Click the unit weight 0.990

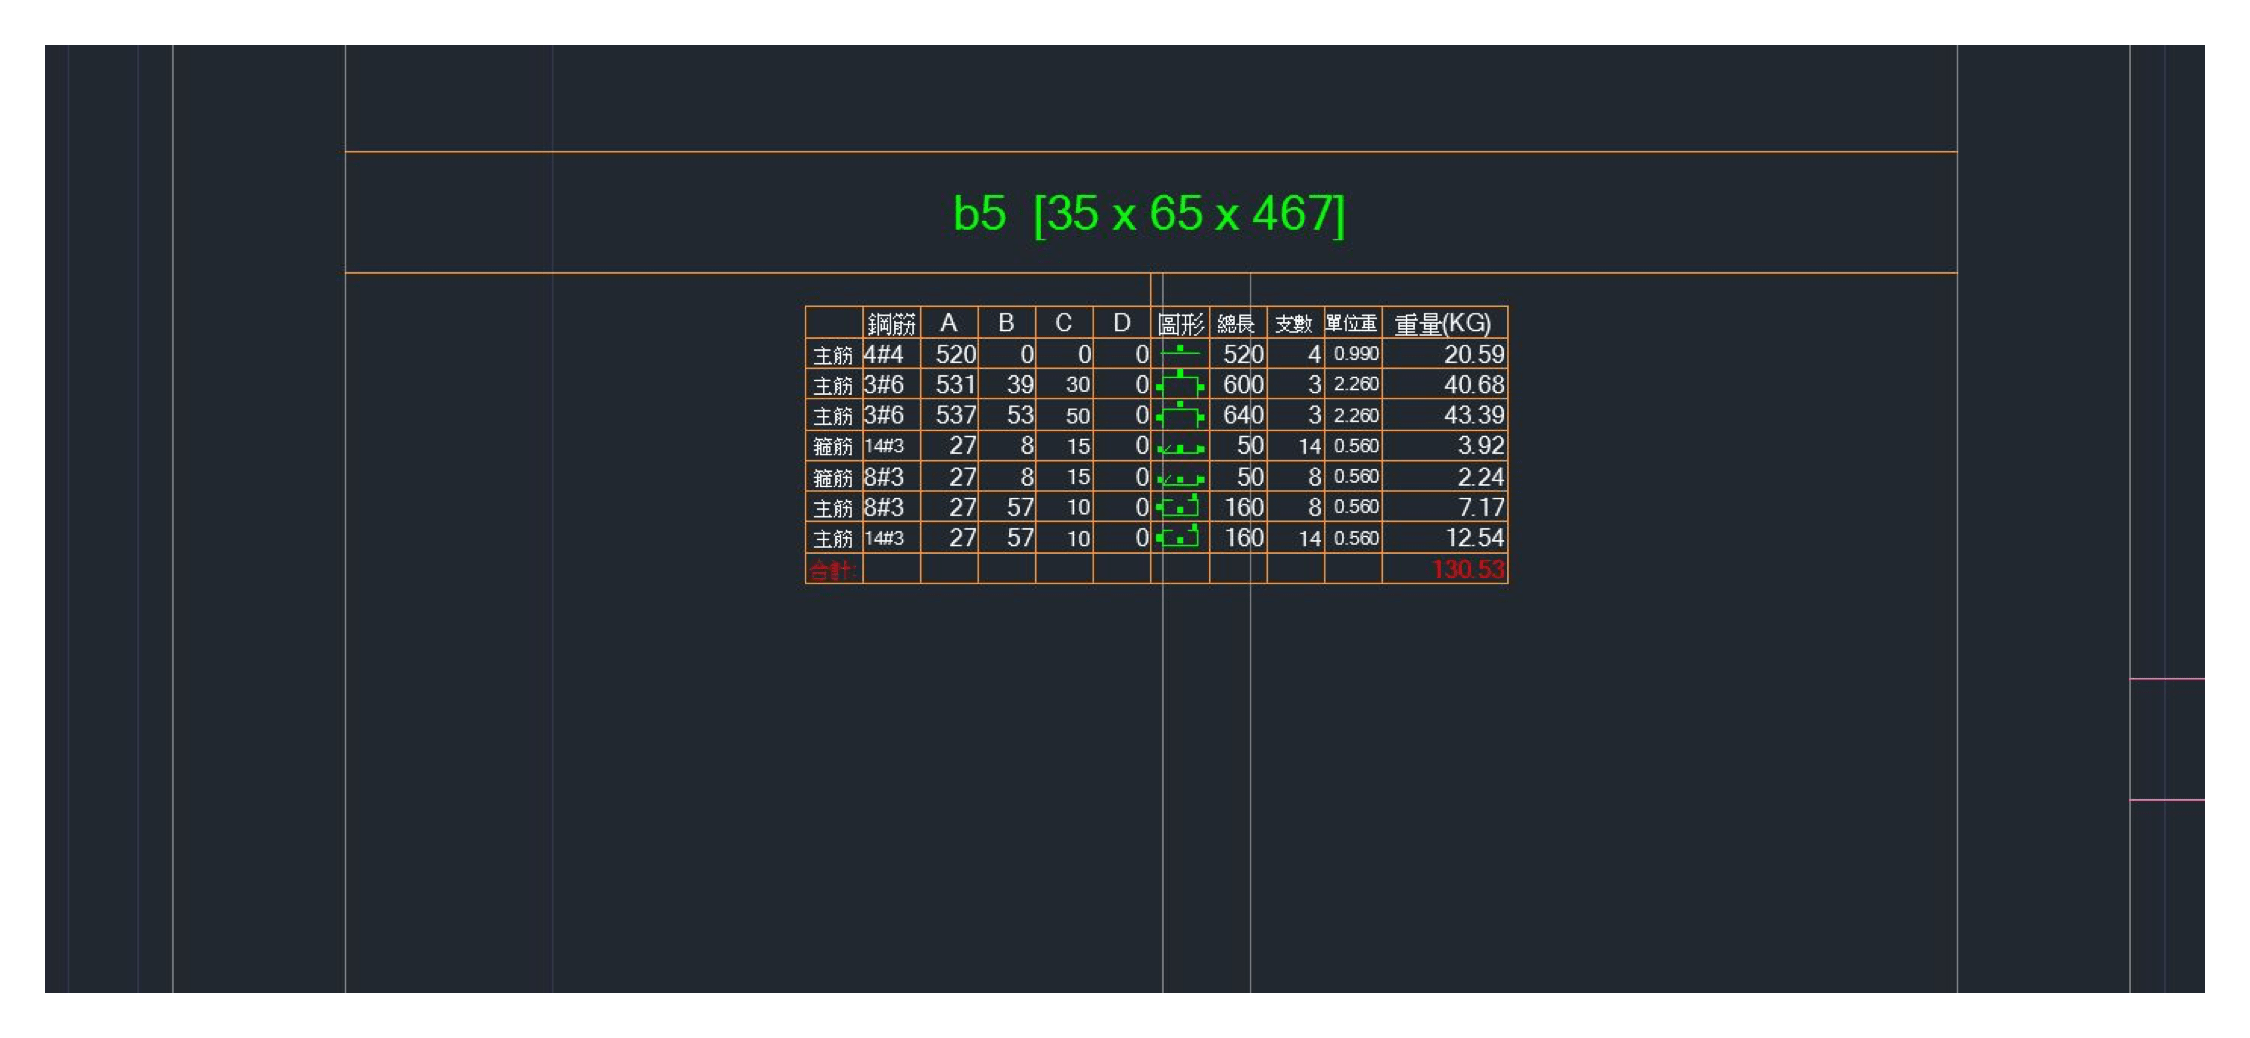click(1356, 354)
